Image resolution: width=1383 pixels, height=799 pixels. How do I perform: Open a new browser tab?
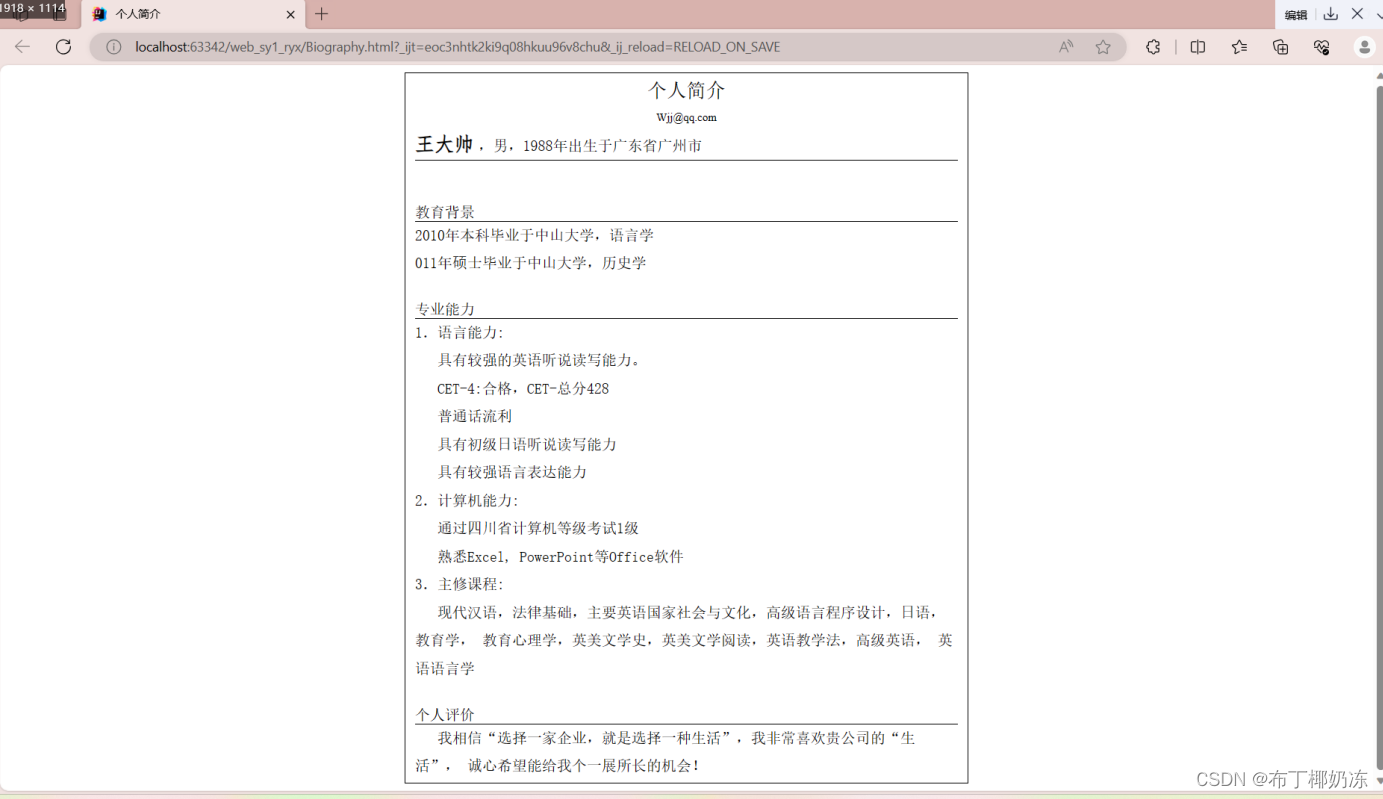321,14
